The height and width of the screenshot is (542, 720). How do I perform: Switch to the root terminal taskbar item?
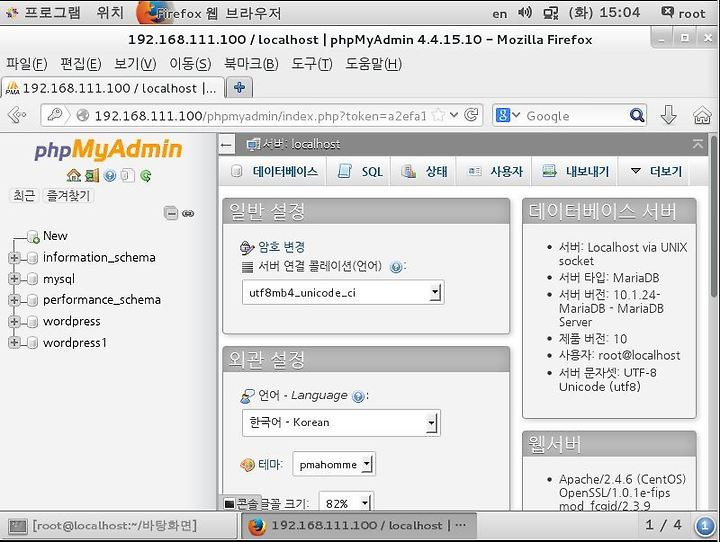(x=119, y=525)
